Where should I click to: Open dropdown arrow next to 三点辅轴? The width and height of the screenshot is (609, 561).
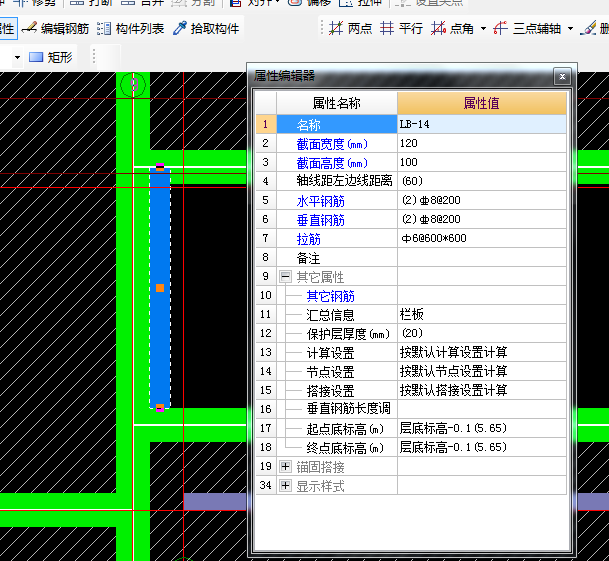click(x=570, y=28)
